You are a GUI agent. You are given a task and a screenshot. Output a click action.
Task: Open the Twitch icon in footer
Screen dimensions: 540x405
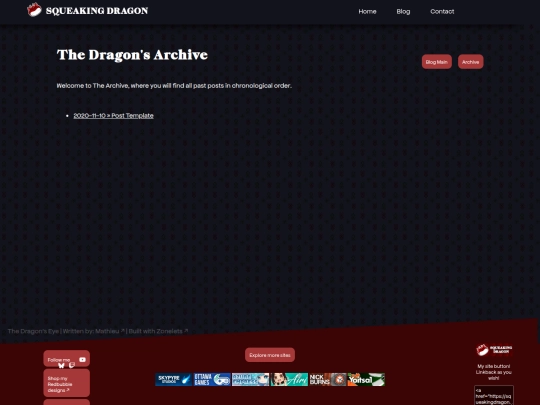tap(72, 365)
